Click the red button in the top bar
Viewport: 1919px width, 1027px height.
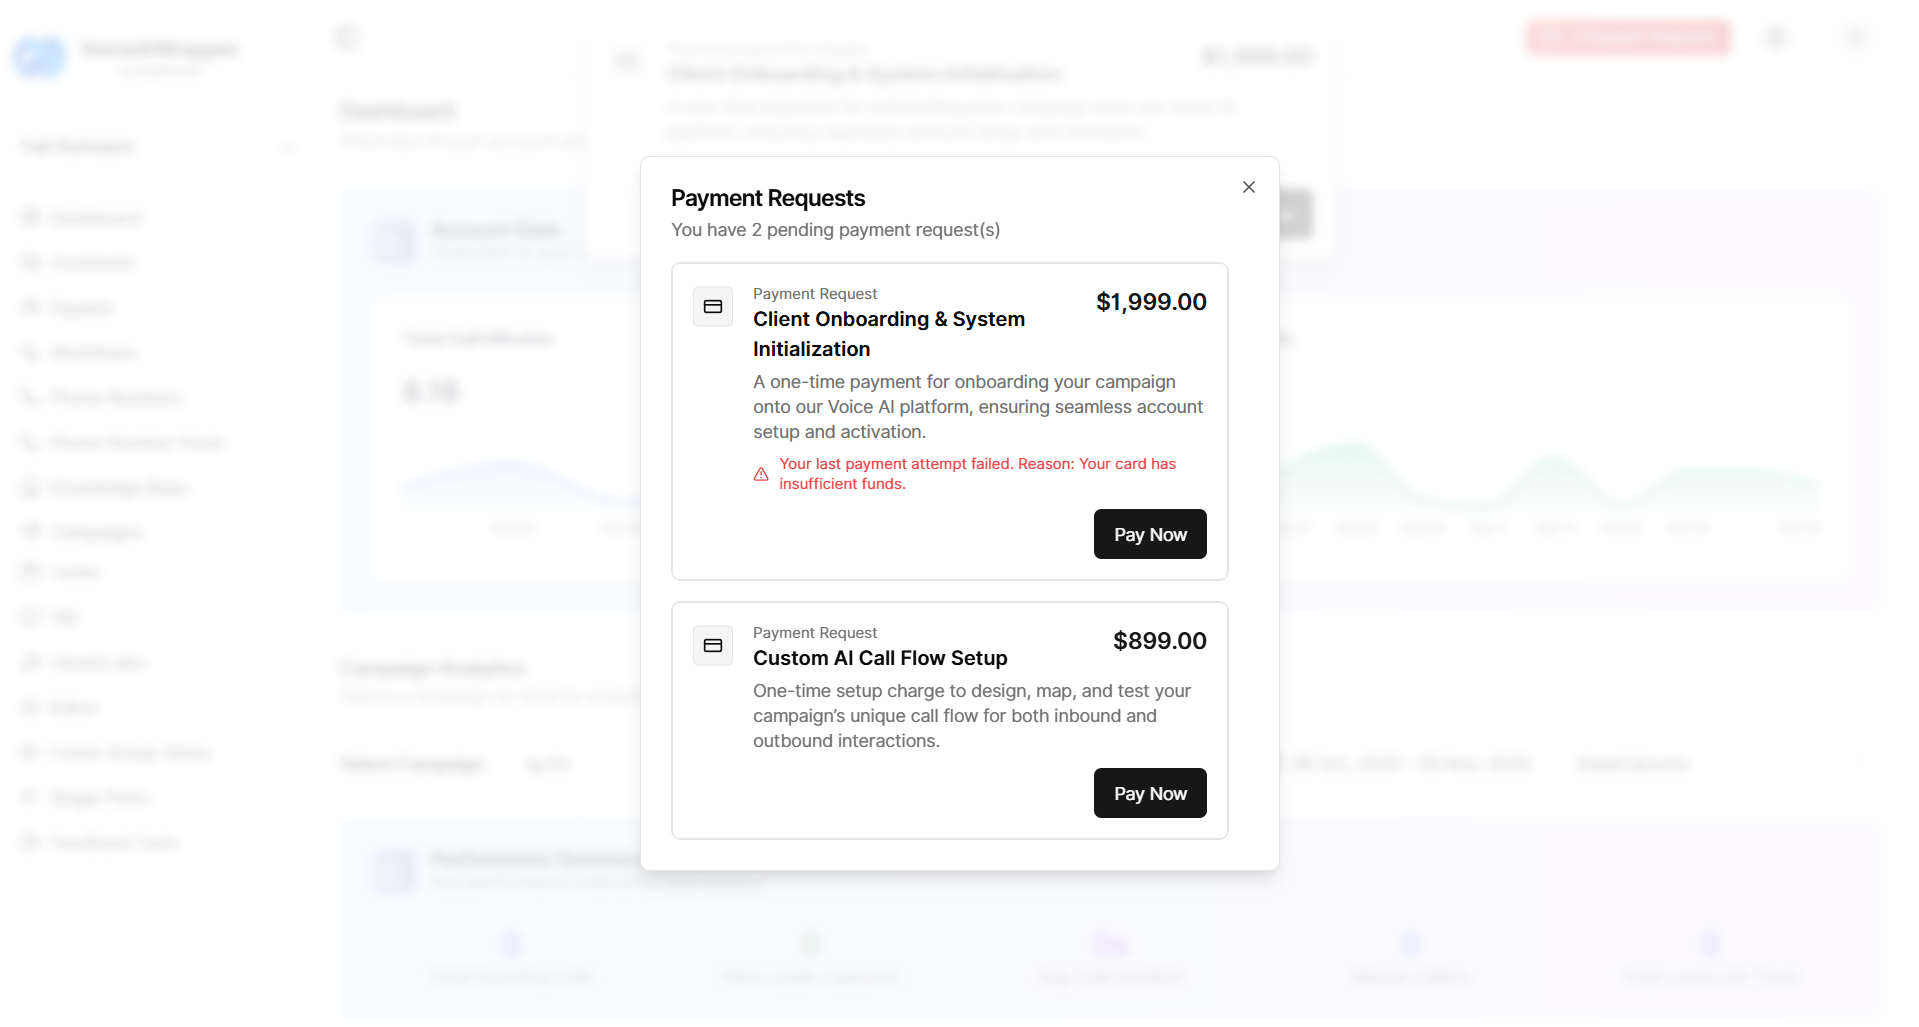click(x=1627, y=38)
